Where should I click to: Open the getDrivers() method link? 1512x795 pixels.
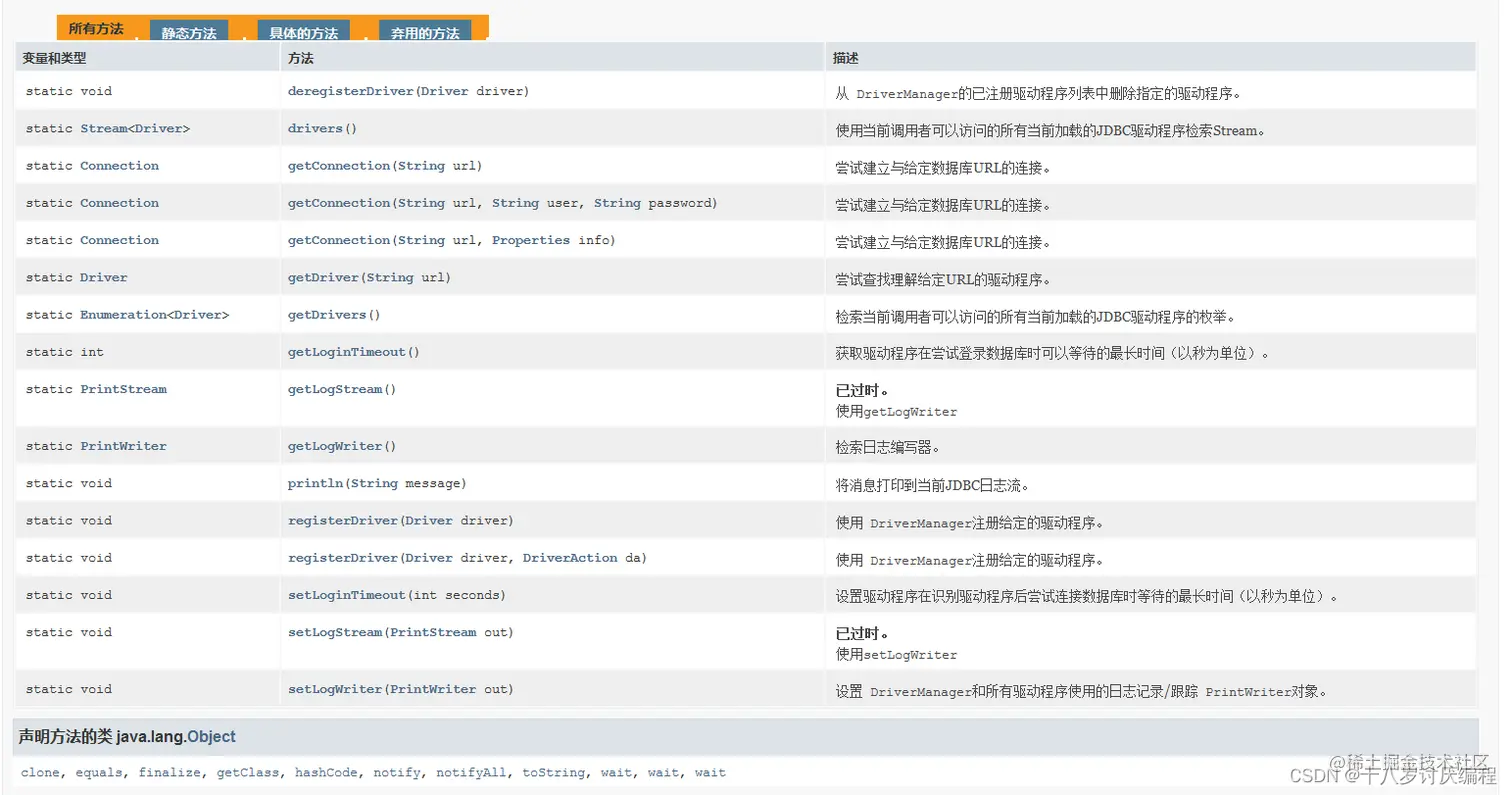[x=327, y=315]
